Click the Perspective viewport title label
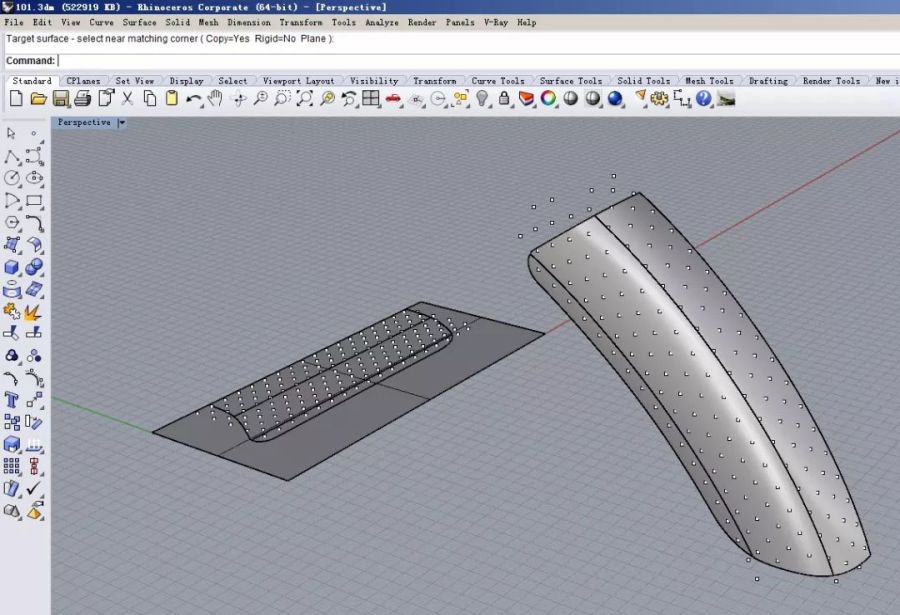 pyautogui.click(x=84, y=122)
